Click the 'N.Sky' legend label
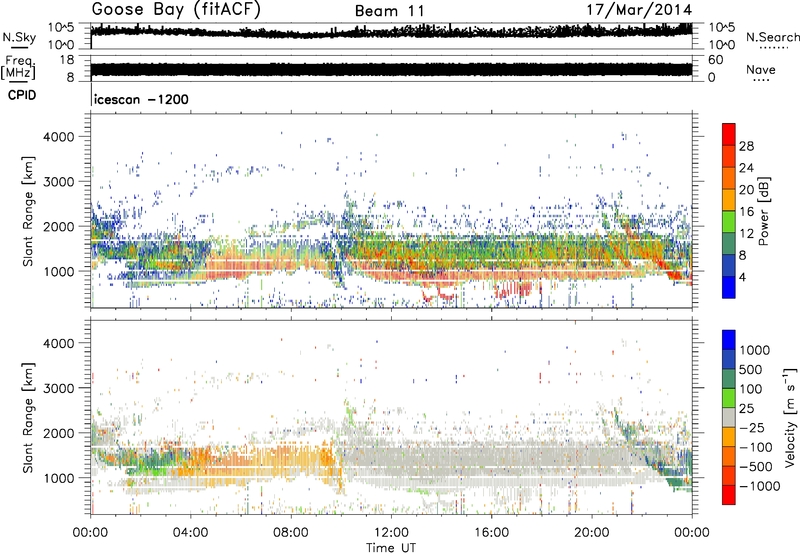This screenshot has height=554, width=800. click(x=19, y=37)
